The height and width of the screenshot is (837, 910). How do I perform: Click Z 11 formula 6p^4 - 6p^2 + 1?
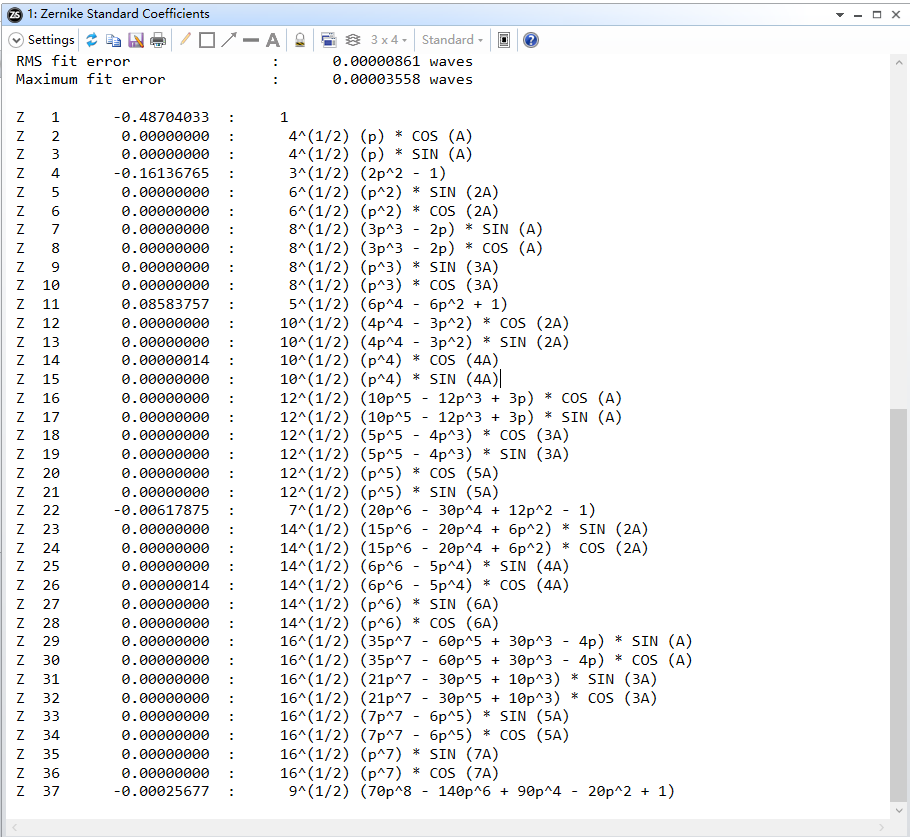pyautogui.click(x=398, y=304)
